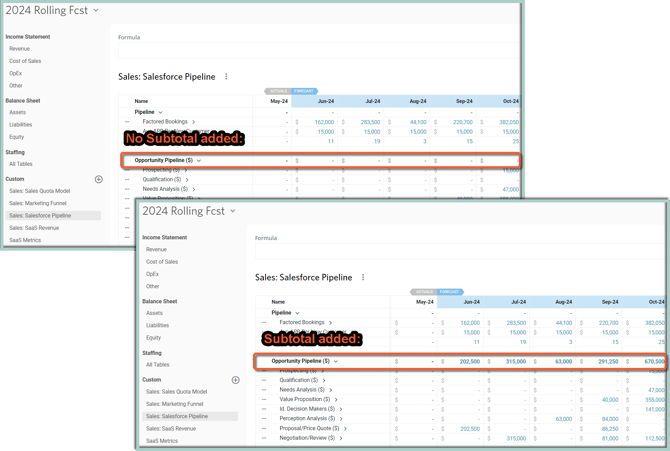Open the 2024 Rolling Fcst dropdown in the lower panel

coord(233,211)
